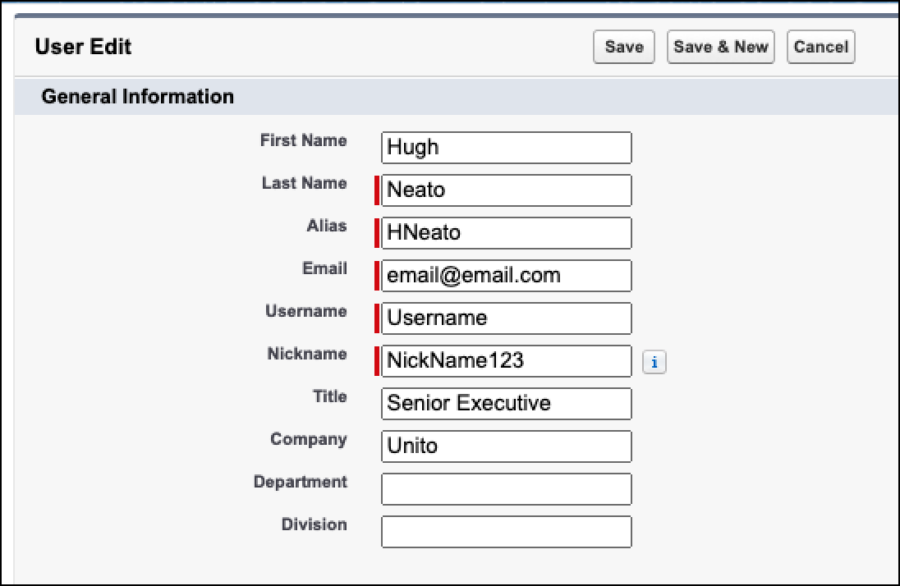Viewport: 900px width, 586px height.
Task: Click the Save button
Action: point(622,46)
